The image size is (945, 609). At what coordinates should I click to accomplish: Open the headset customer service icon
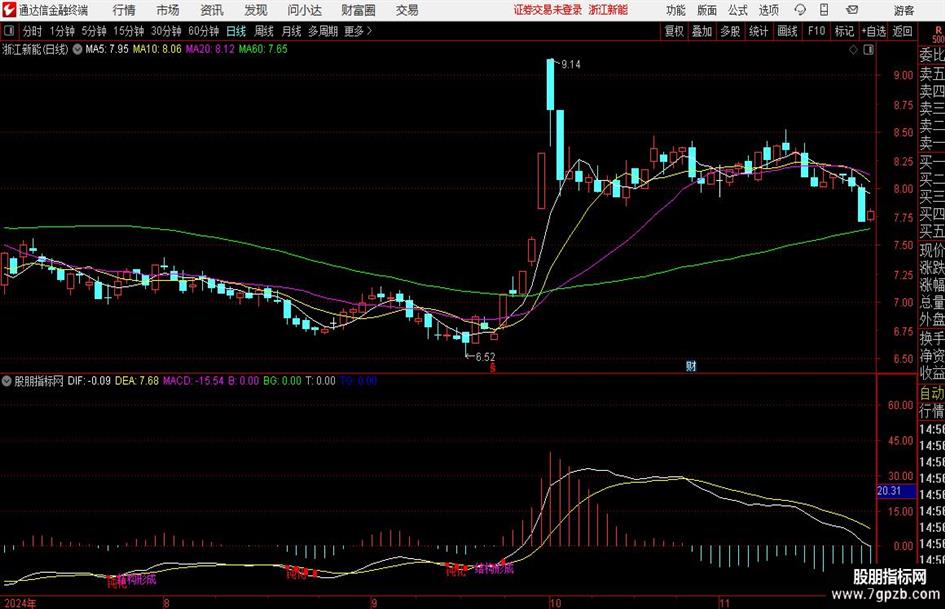800,10
